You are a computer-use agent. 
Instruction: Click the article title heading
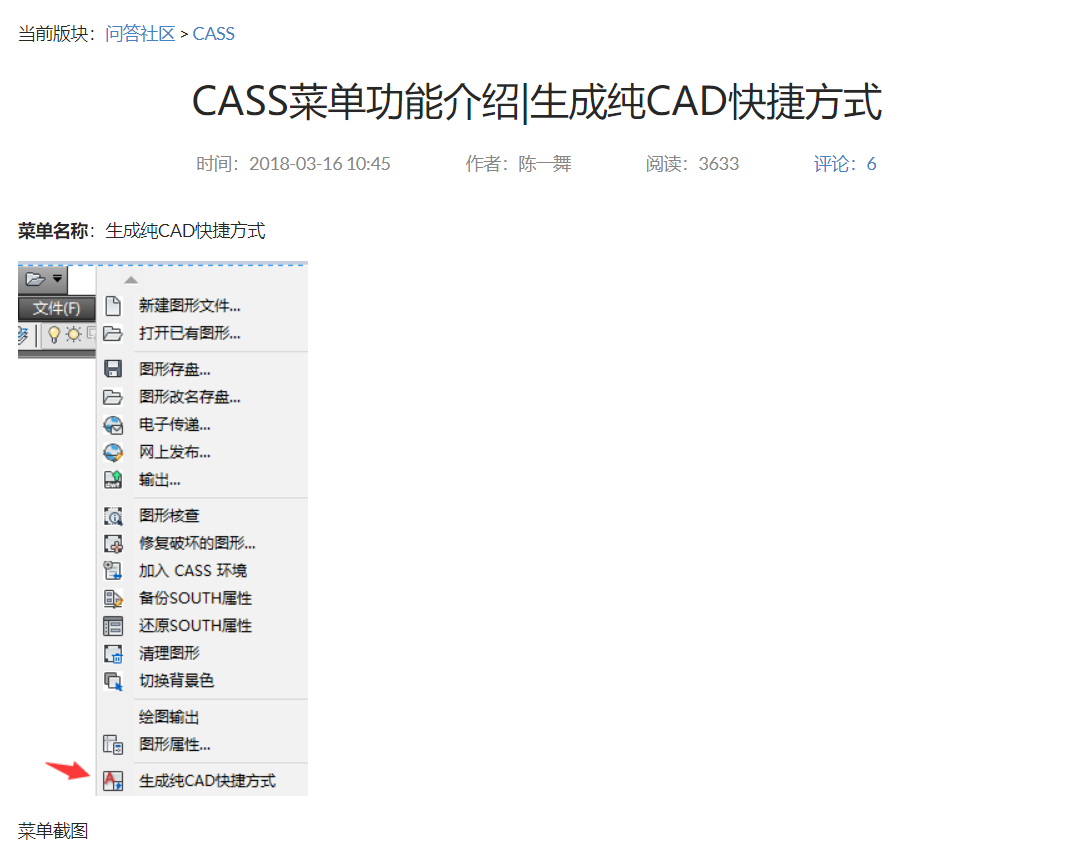tap(537, 102)
